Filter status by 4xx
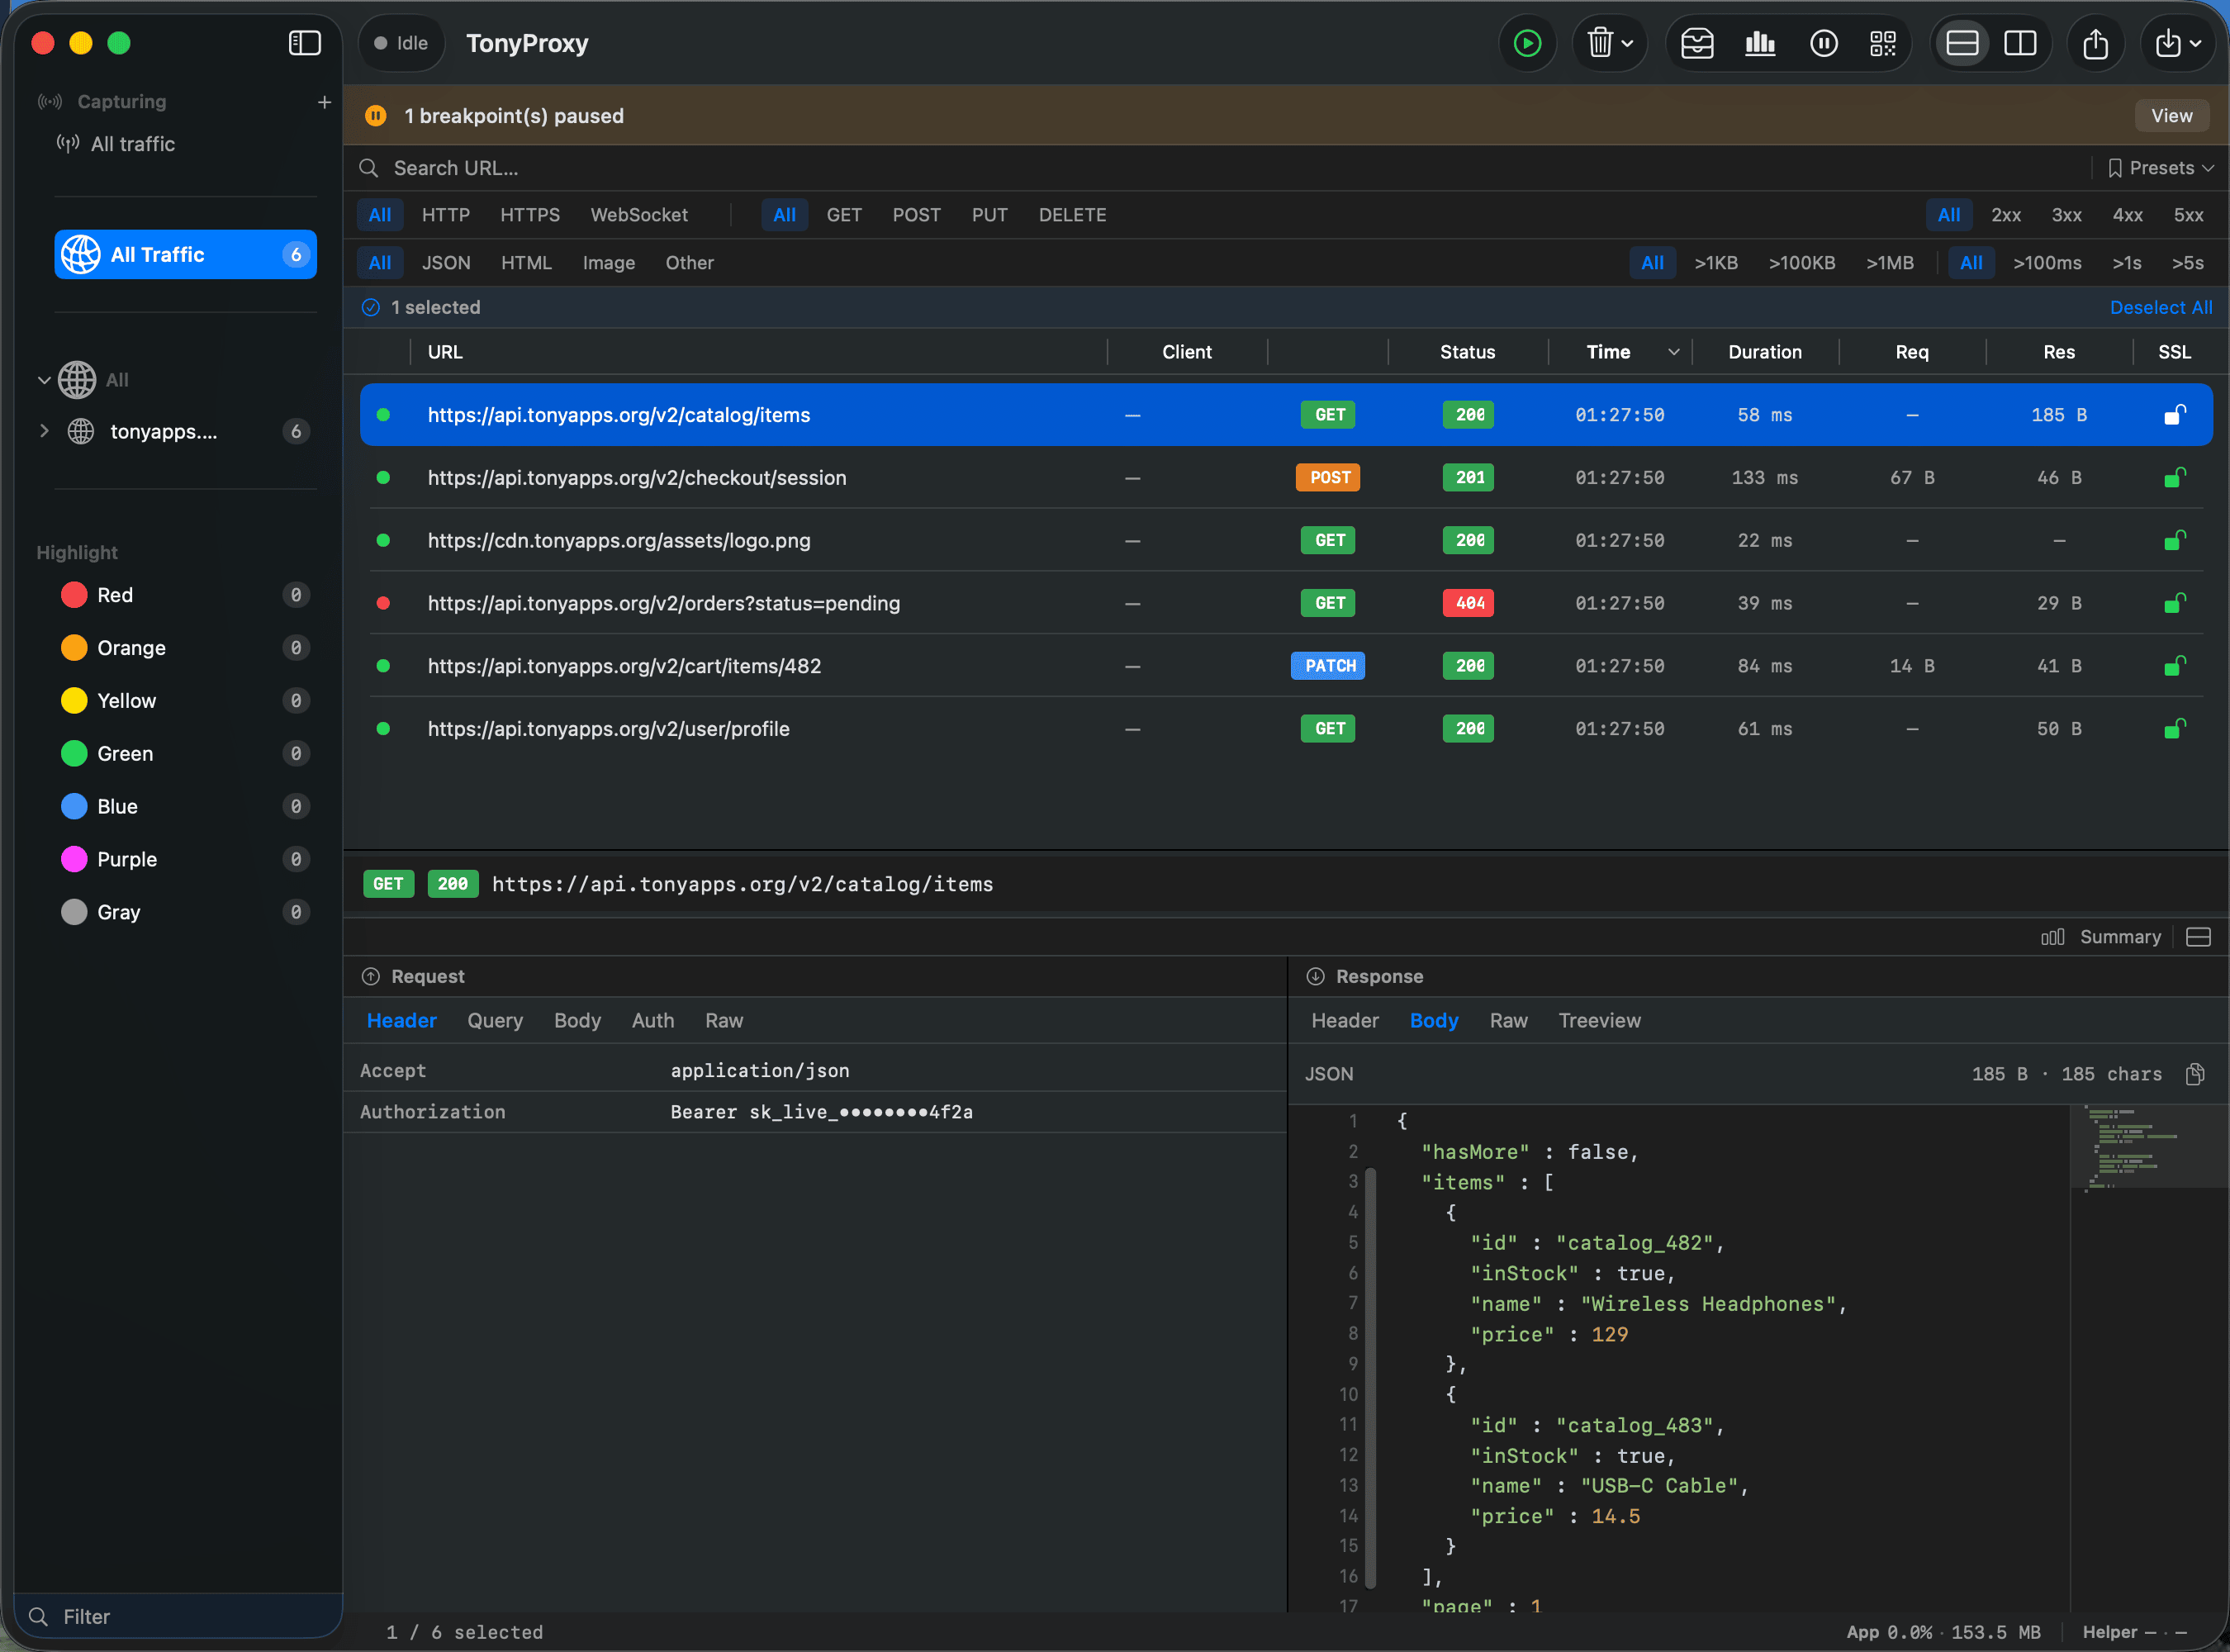 click(2127, 215)
